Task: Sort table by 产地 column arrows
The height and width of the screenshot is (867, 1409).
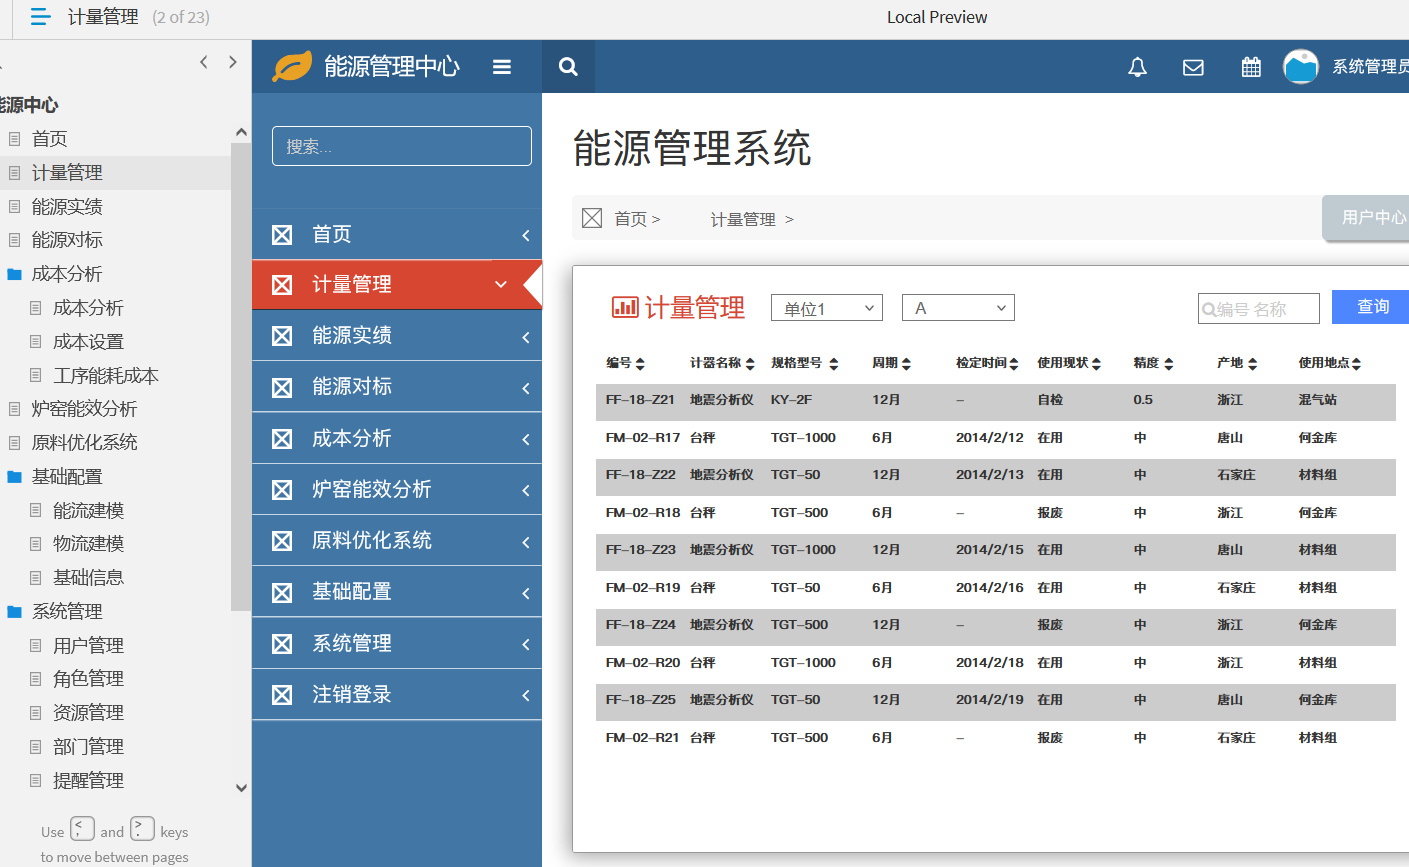Action: click(1252, 363)
